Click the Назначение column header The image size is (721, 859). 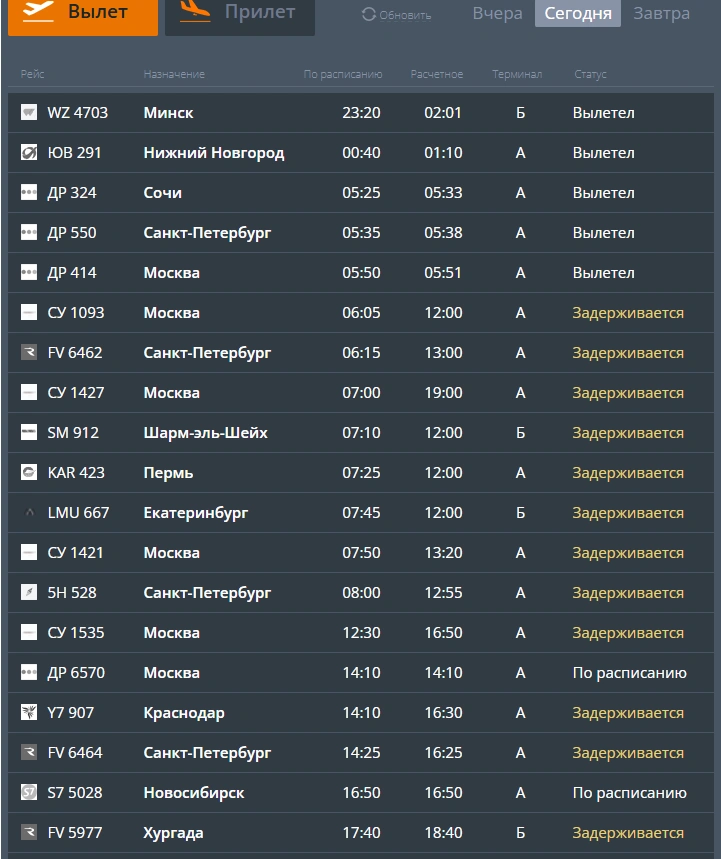[174, 74]
